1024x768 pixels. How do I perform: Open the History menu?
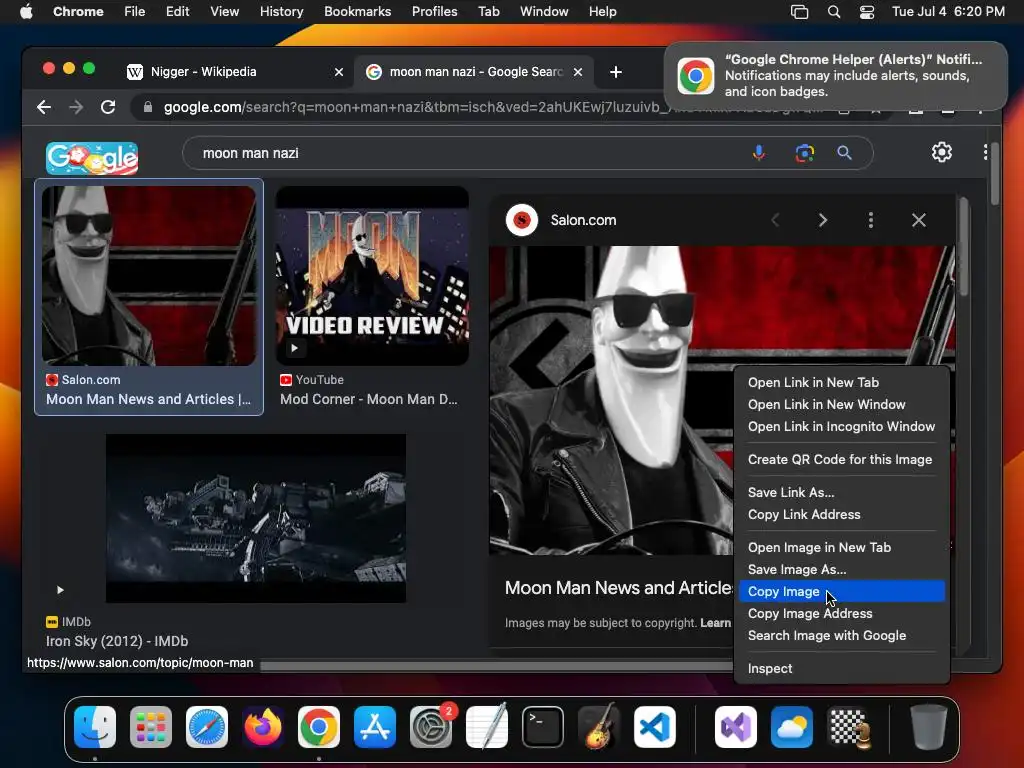281,12
